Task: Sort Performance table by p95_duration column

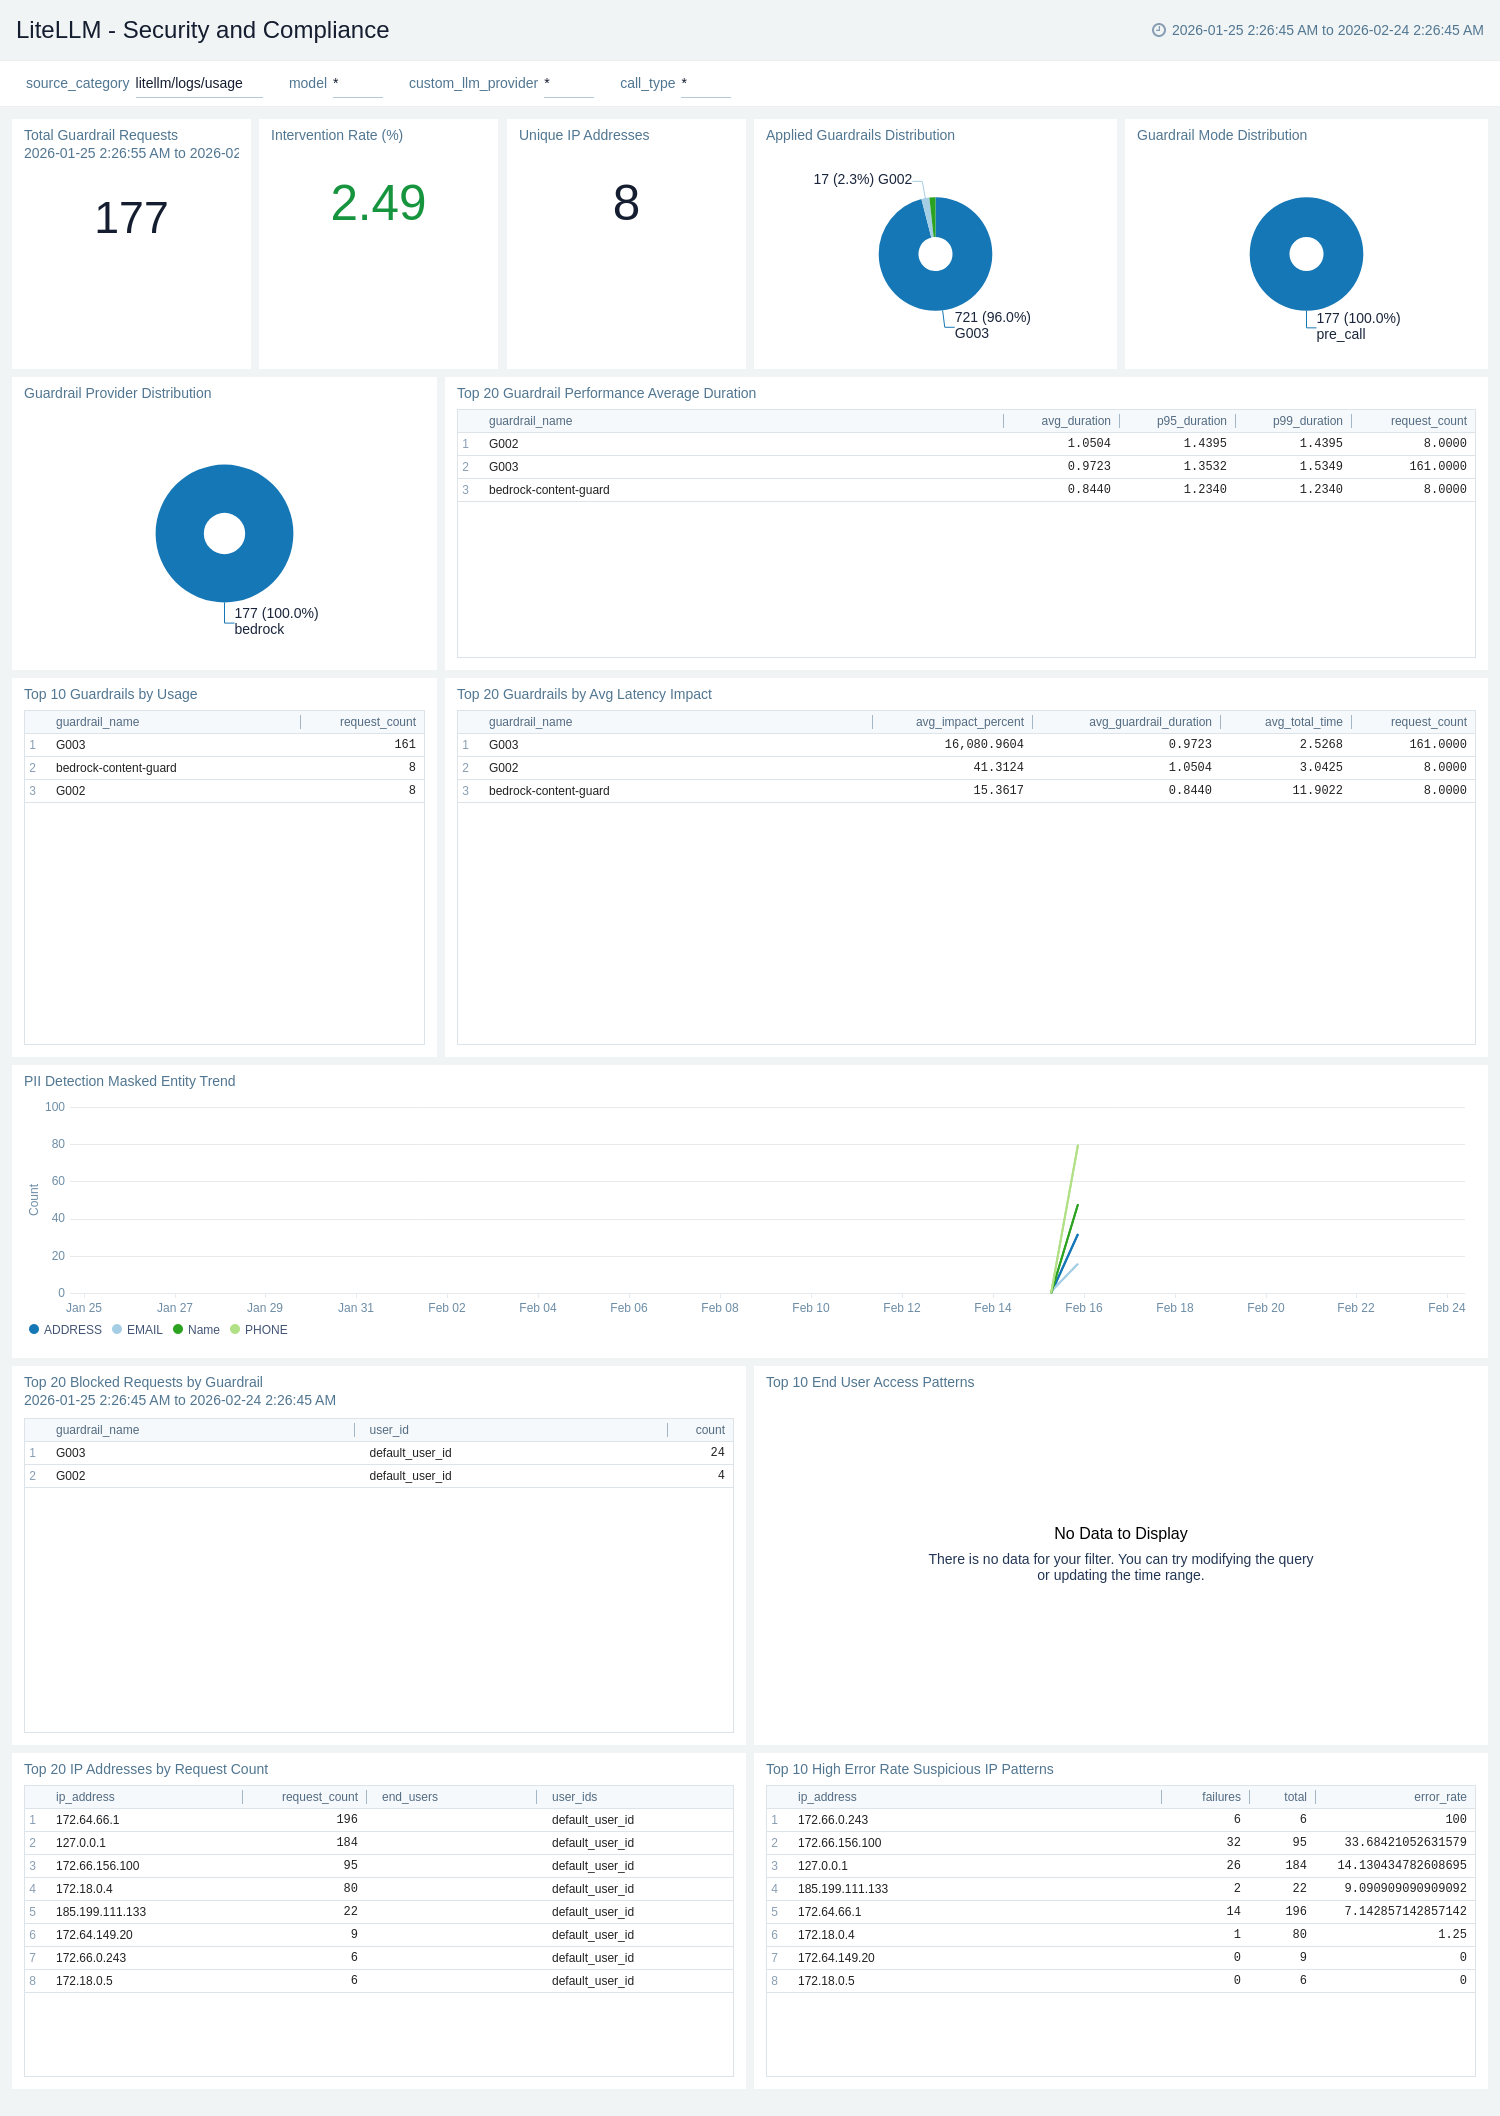Action: pyautogui.click(x=1191, y=421)
